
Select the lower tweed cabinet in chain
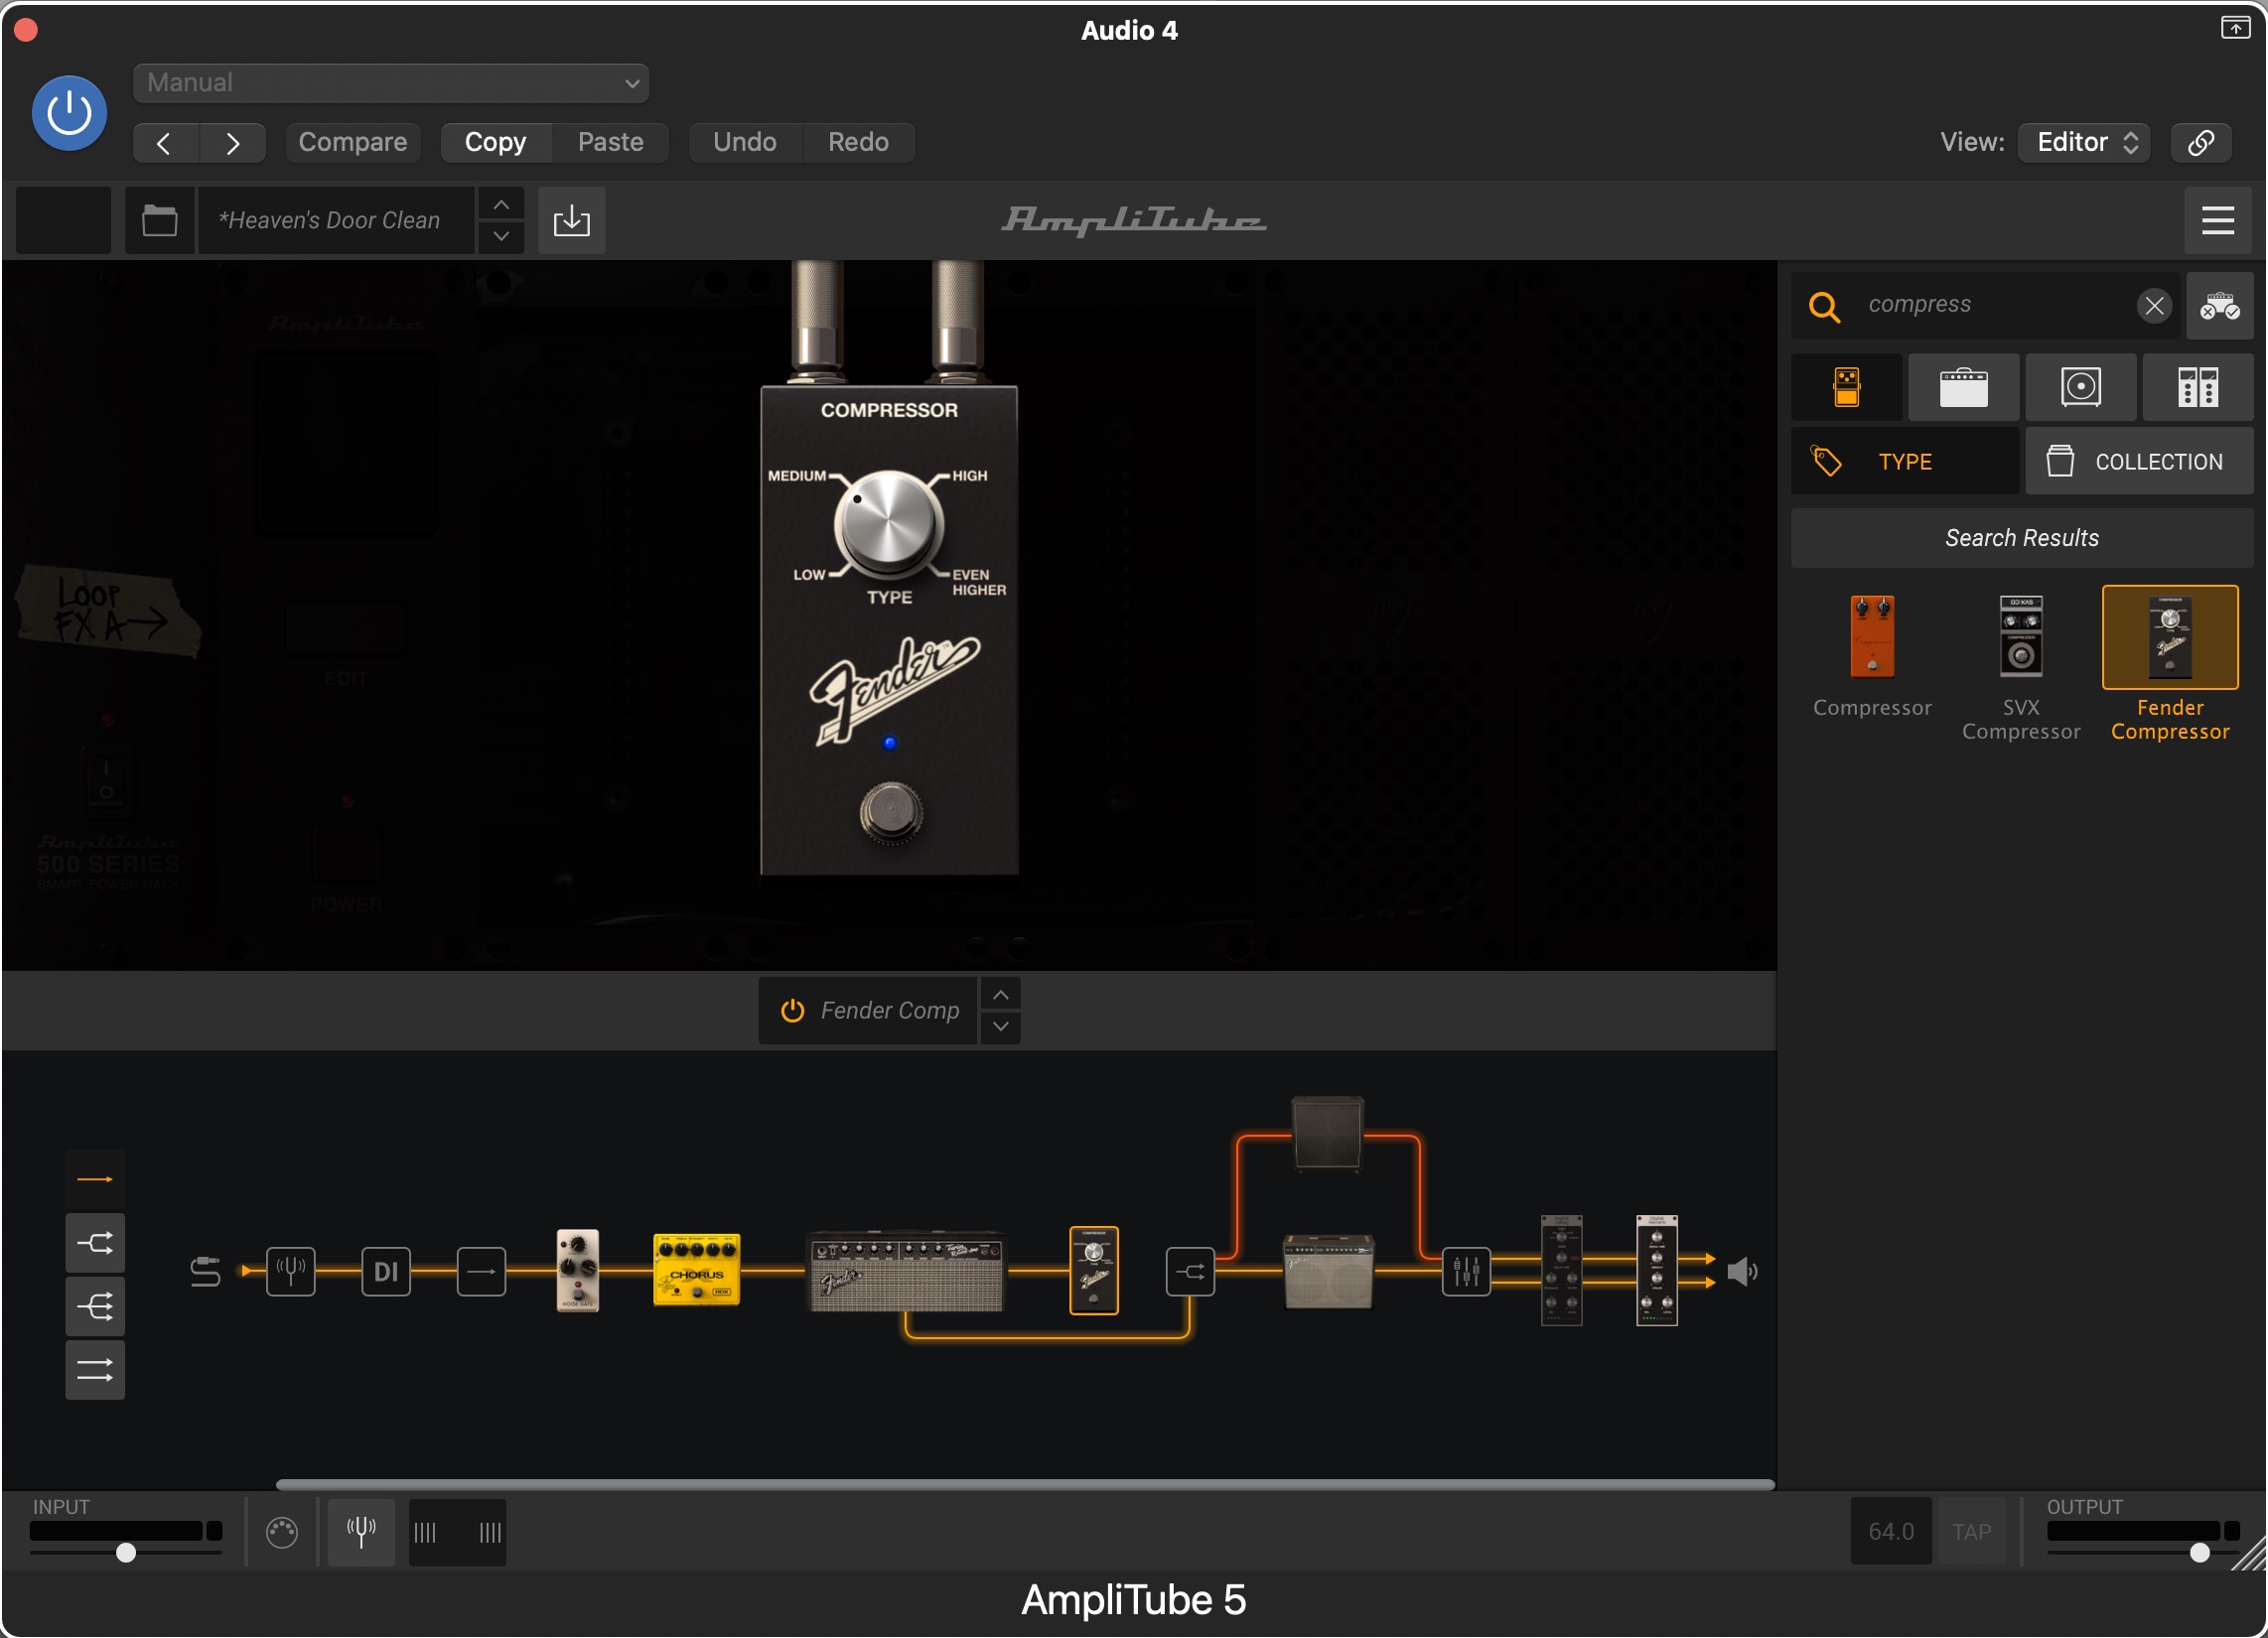pos(1328,1272)
